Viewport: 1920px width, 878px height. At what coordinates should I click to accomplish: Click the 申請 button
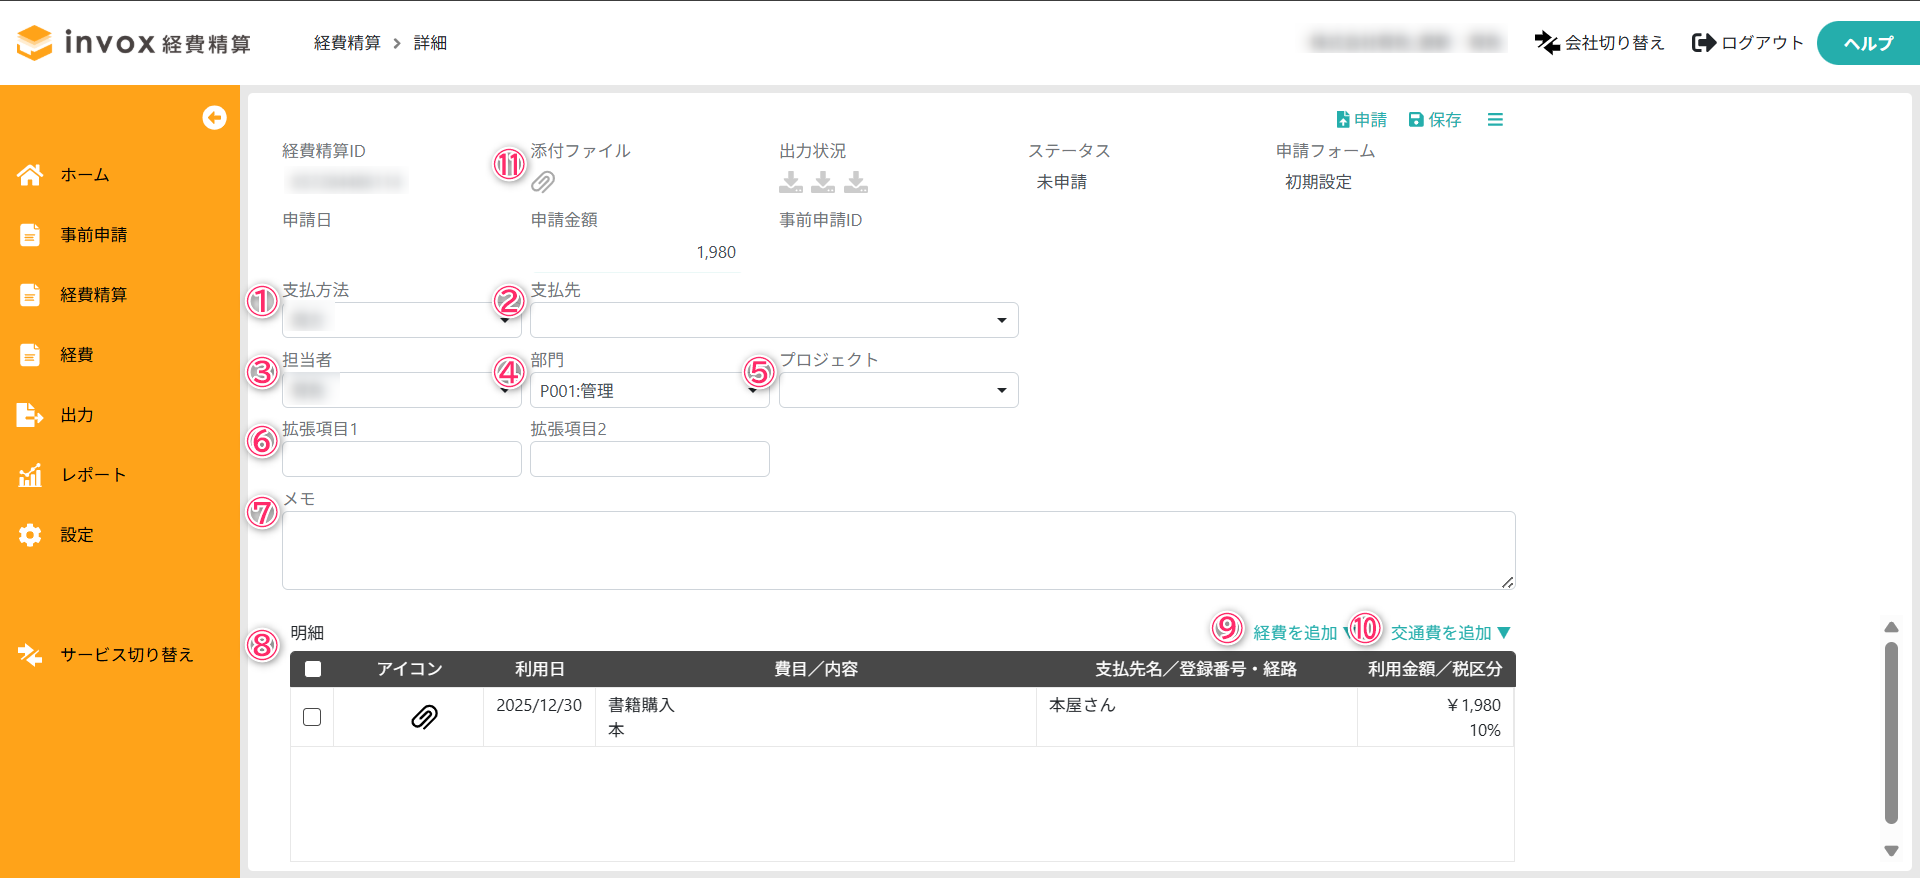1361,120
